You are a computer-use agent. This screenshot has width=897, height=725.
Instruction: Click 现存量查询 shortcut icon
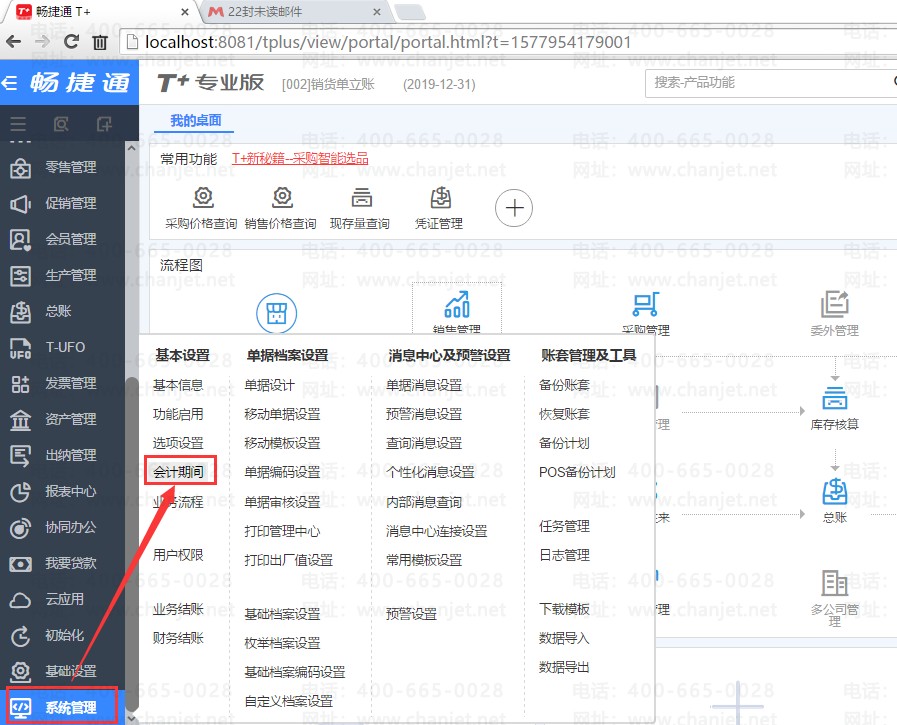point(361,197)
